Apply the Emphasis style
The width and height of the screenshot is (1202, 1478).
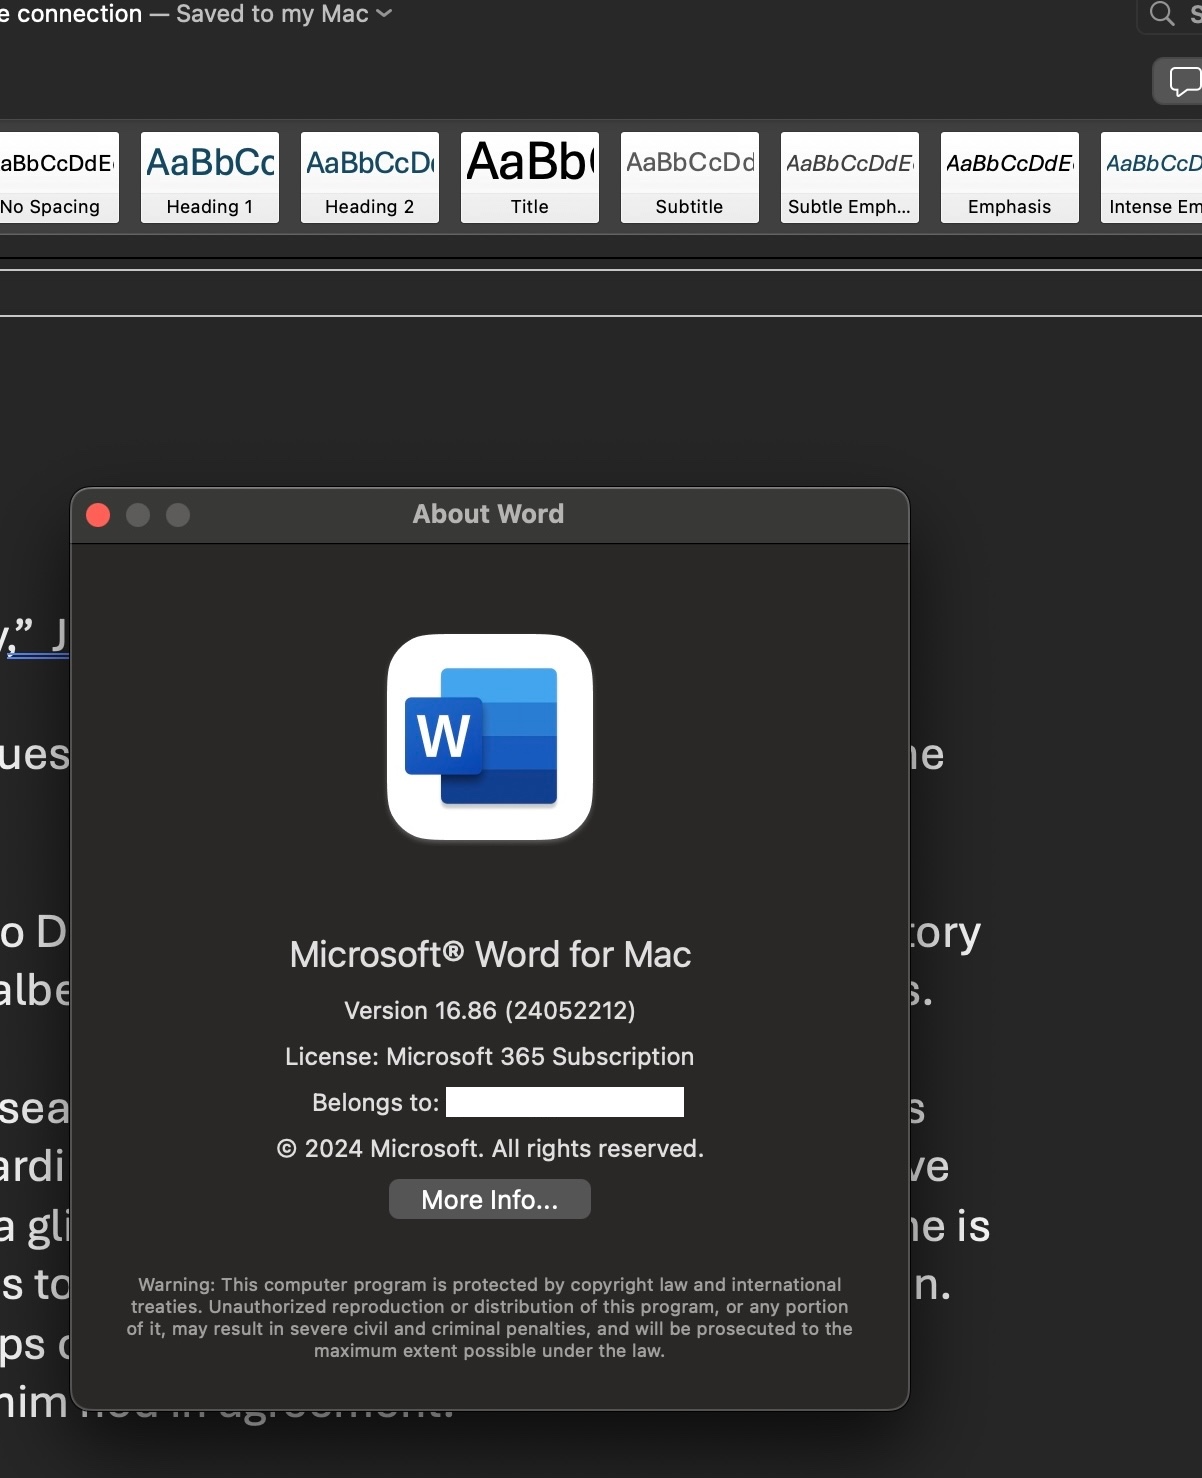point(1010,177)
